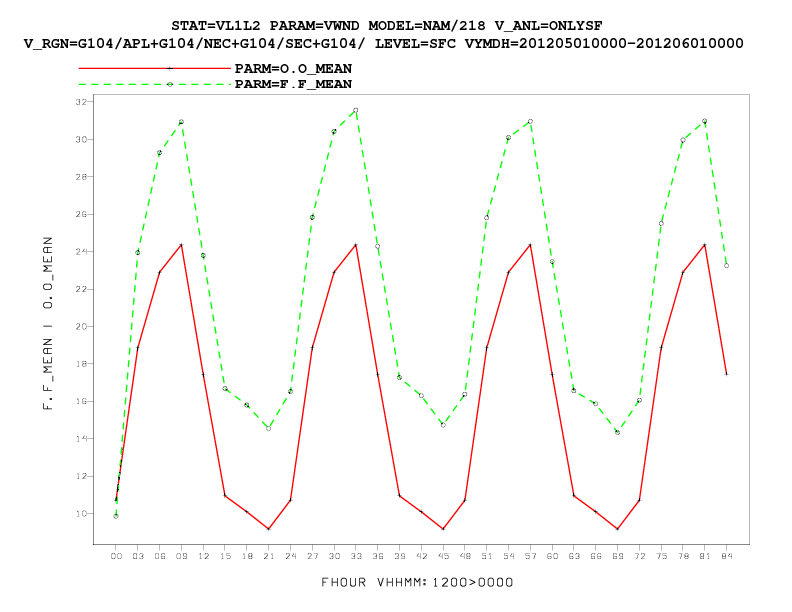This screenshot has height=612, width=792.
Task: Click the x-axis title FHOUR VHHMM:1200>0000
Action: pyautogui.click(x=417, y=583)
